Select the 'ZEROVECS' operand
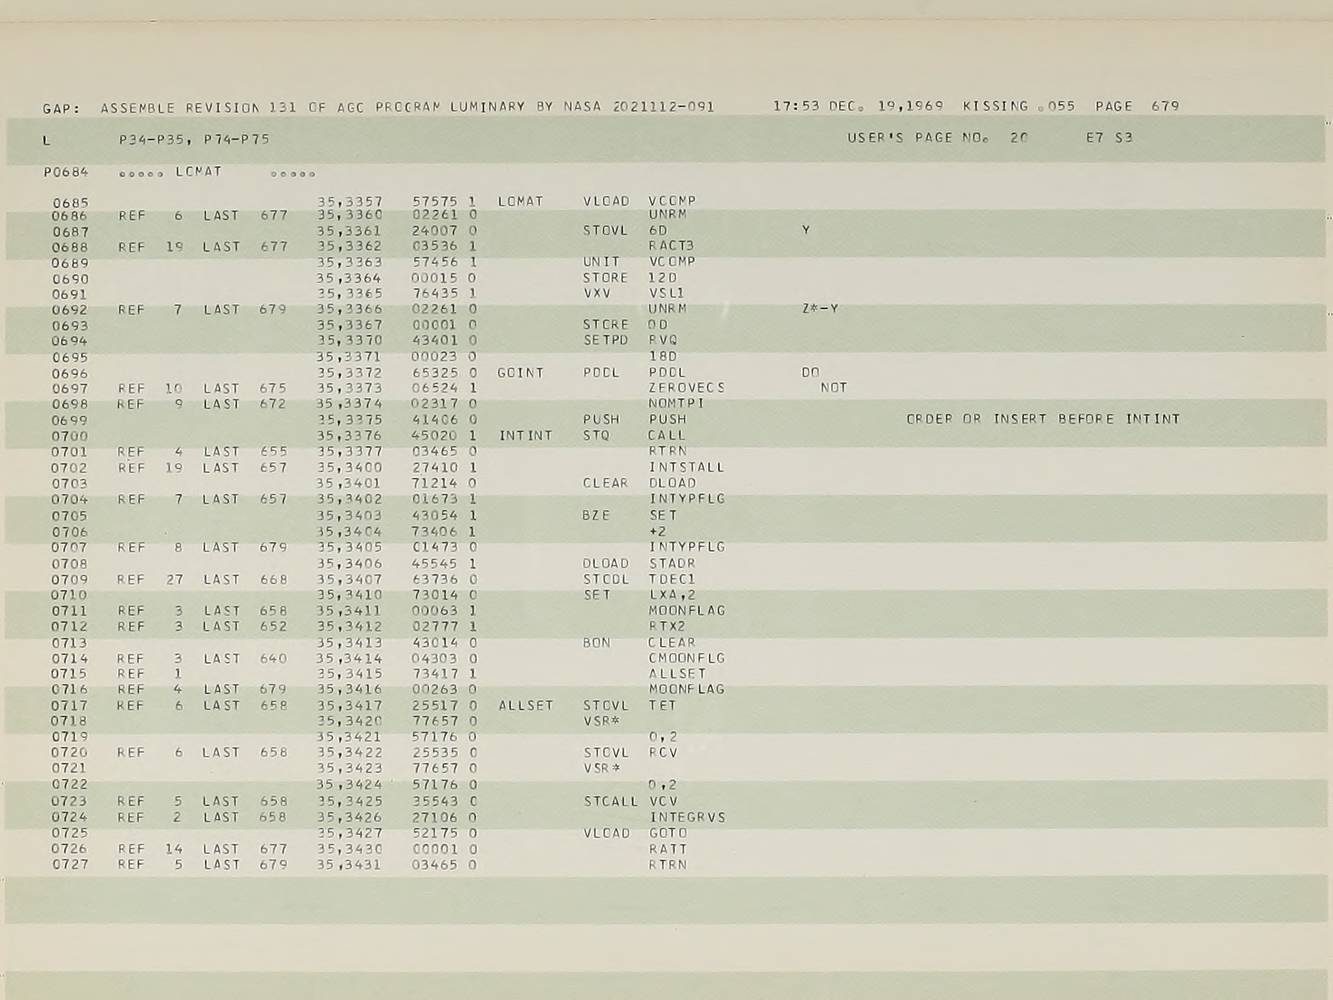Screen dimensions: 1333x1000 pyautogui.click(x=686, y=388)
